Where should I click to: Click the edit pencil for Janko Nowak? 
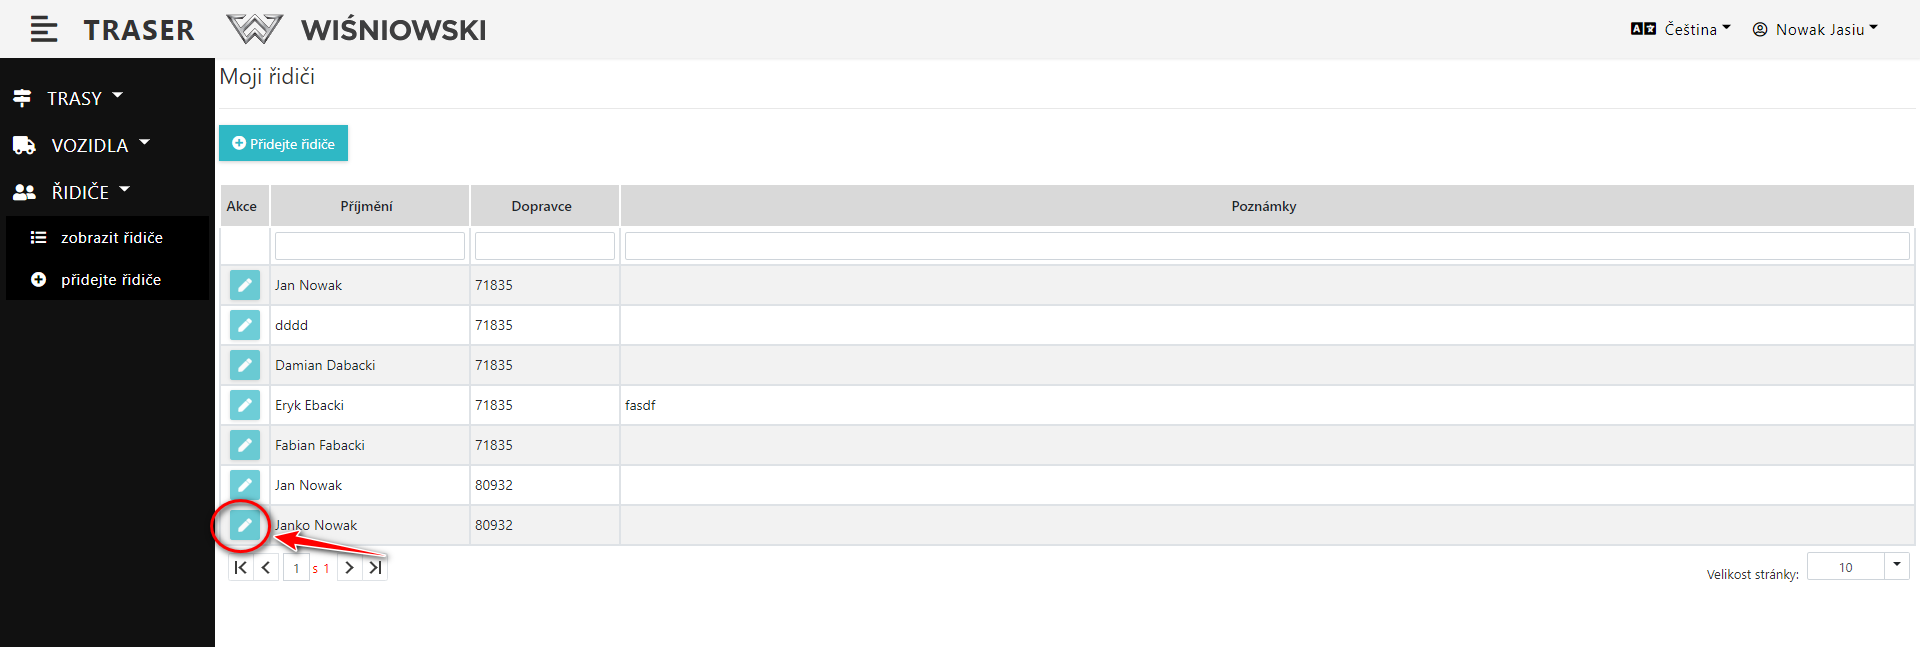tap(245, 525)
